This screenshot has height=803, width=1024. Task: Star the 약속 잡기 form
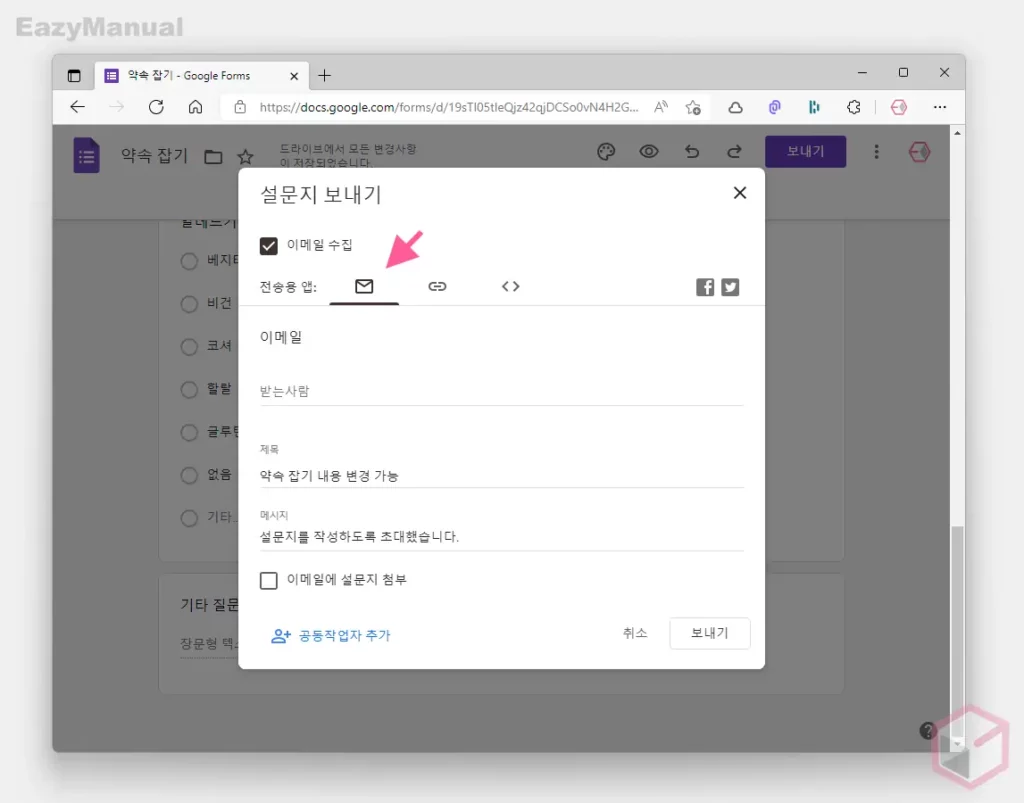click(245, 156)
